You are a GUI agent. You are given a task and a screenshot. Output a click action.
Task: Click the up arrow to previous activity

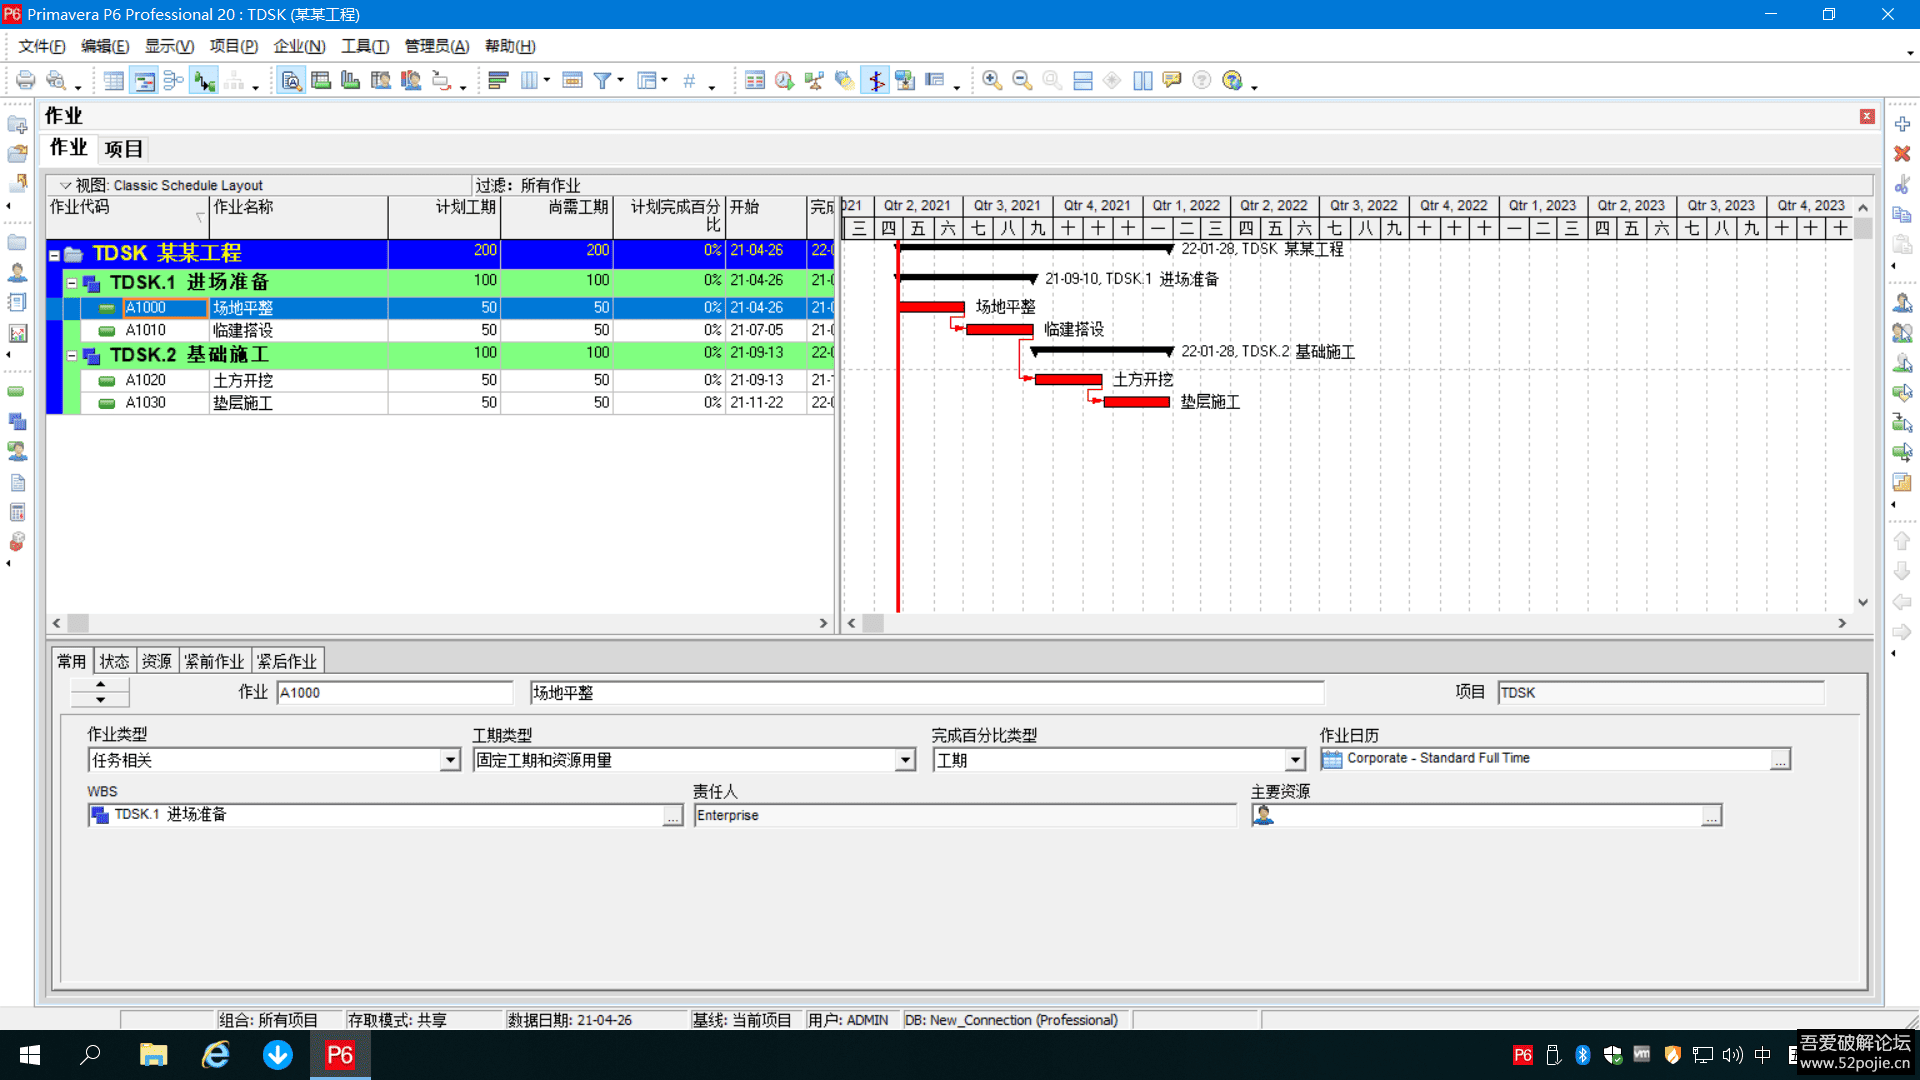coord(100,685)
